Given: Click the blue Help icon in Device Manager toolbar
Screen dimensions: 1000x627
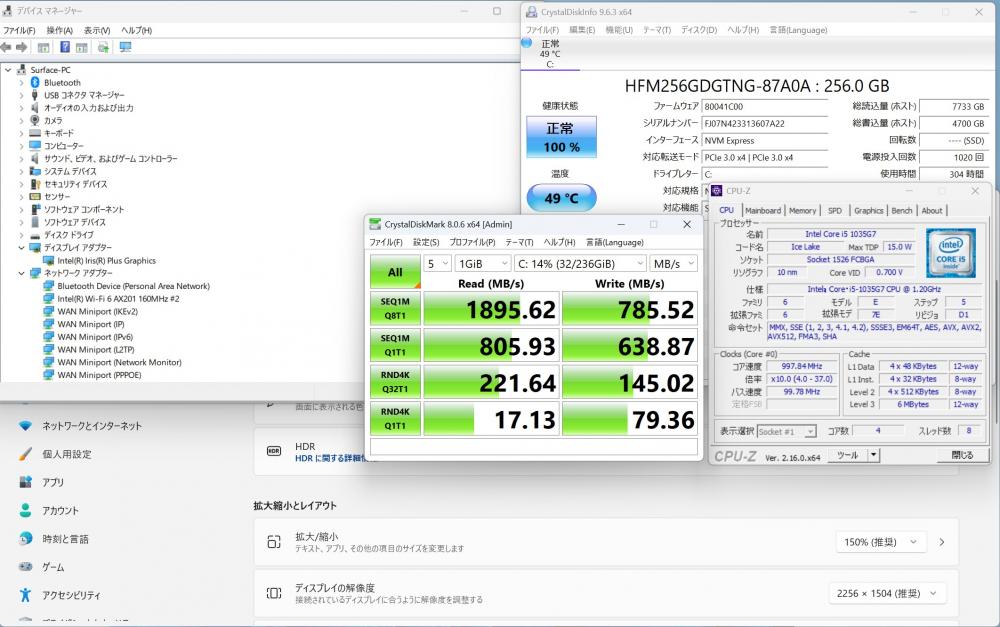Looking at the screenshot, I should point(65,47).
